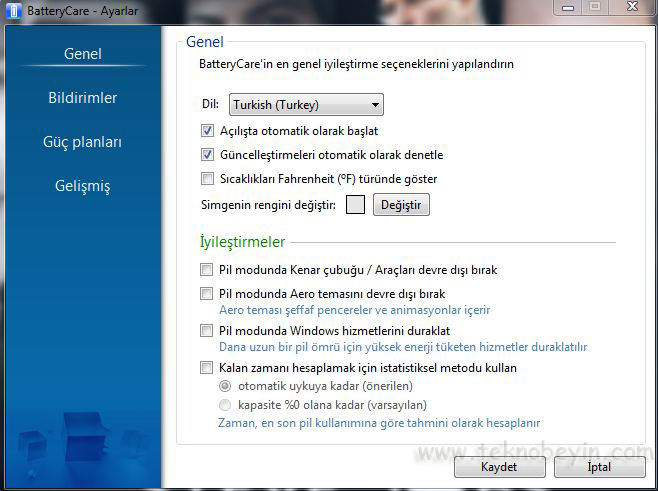Viewport: 658px width, 491px height.
Task: Choose kapasite %0 olana kadar radio option
Action: click(225, 405)
